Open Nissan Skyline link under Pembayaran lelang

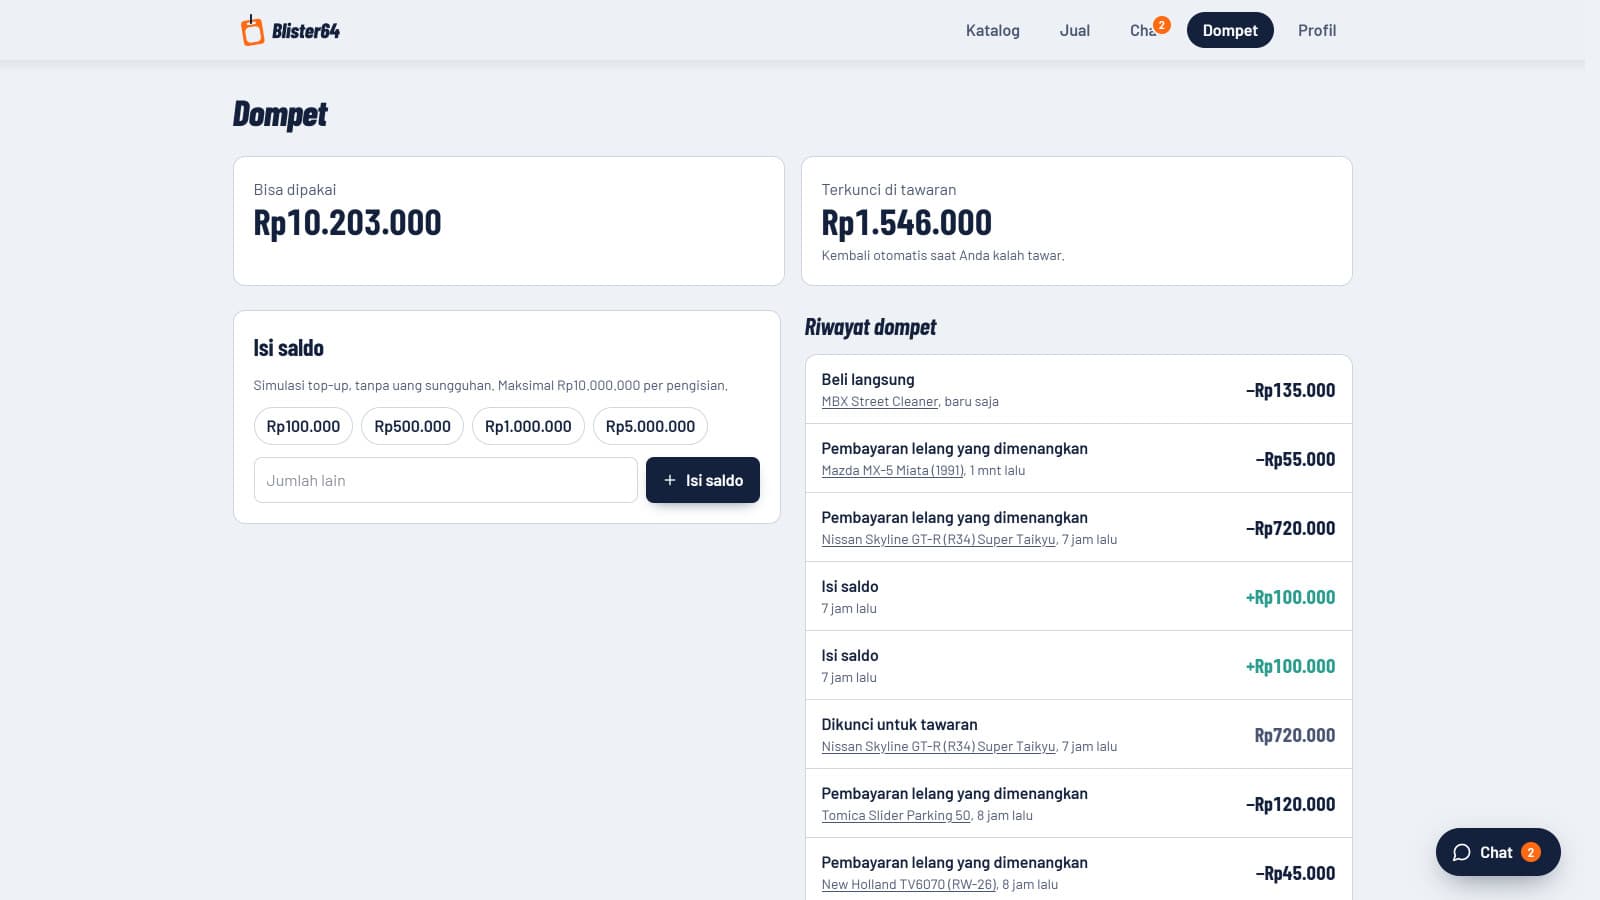pyautogui.click(x=938, y=540)
